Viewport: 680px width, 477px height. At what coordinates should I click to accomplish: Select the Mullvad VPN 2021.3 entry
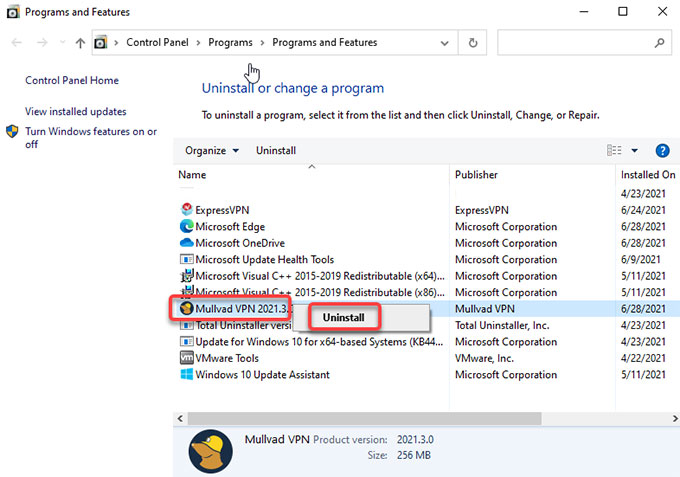[x=242, y=309]
